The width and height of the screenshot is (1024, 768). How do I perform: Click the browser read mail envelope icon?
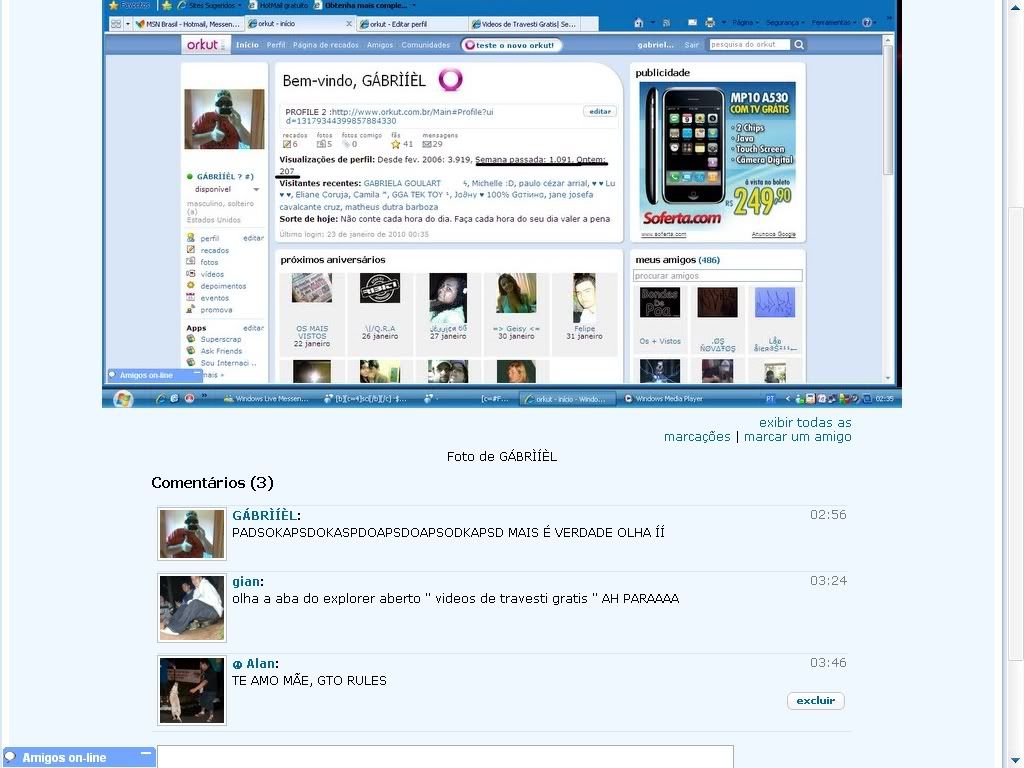click(692, 23)
